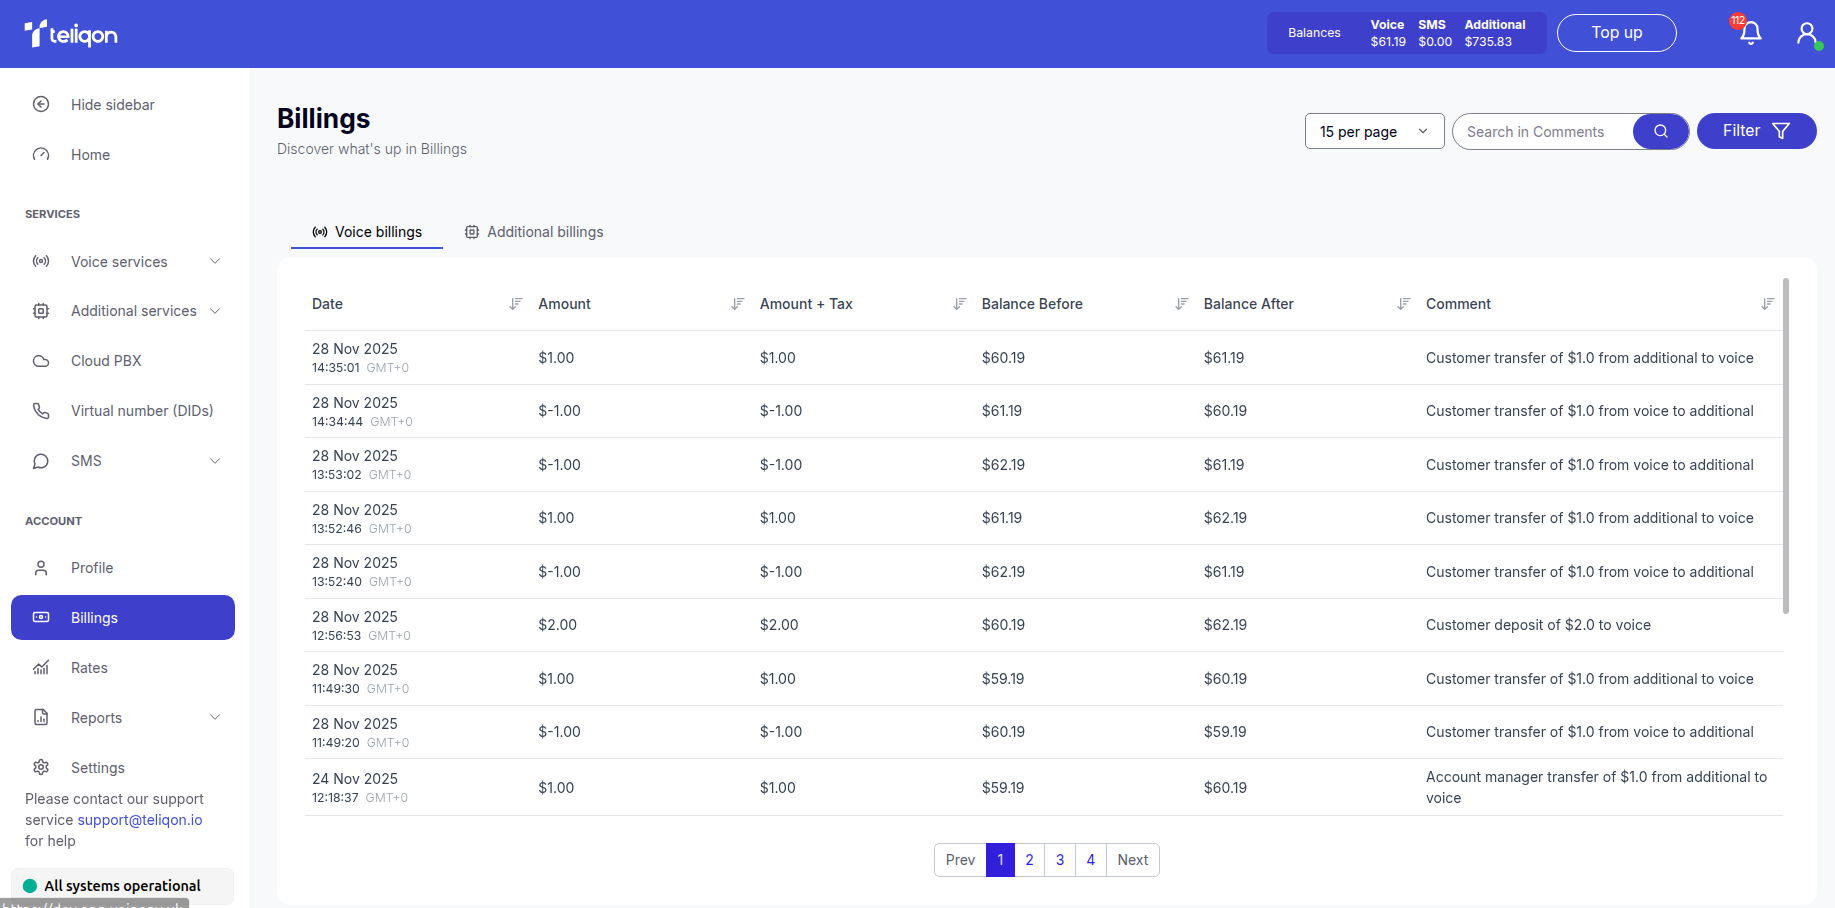
Task: Click the Hide sidebar arrow icon
Action: (41, 105)
